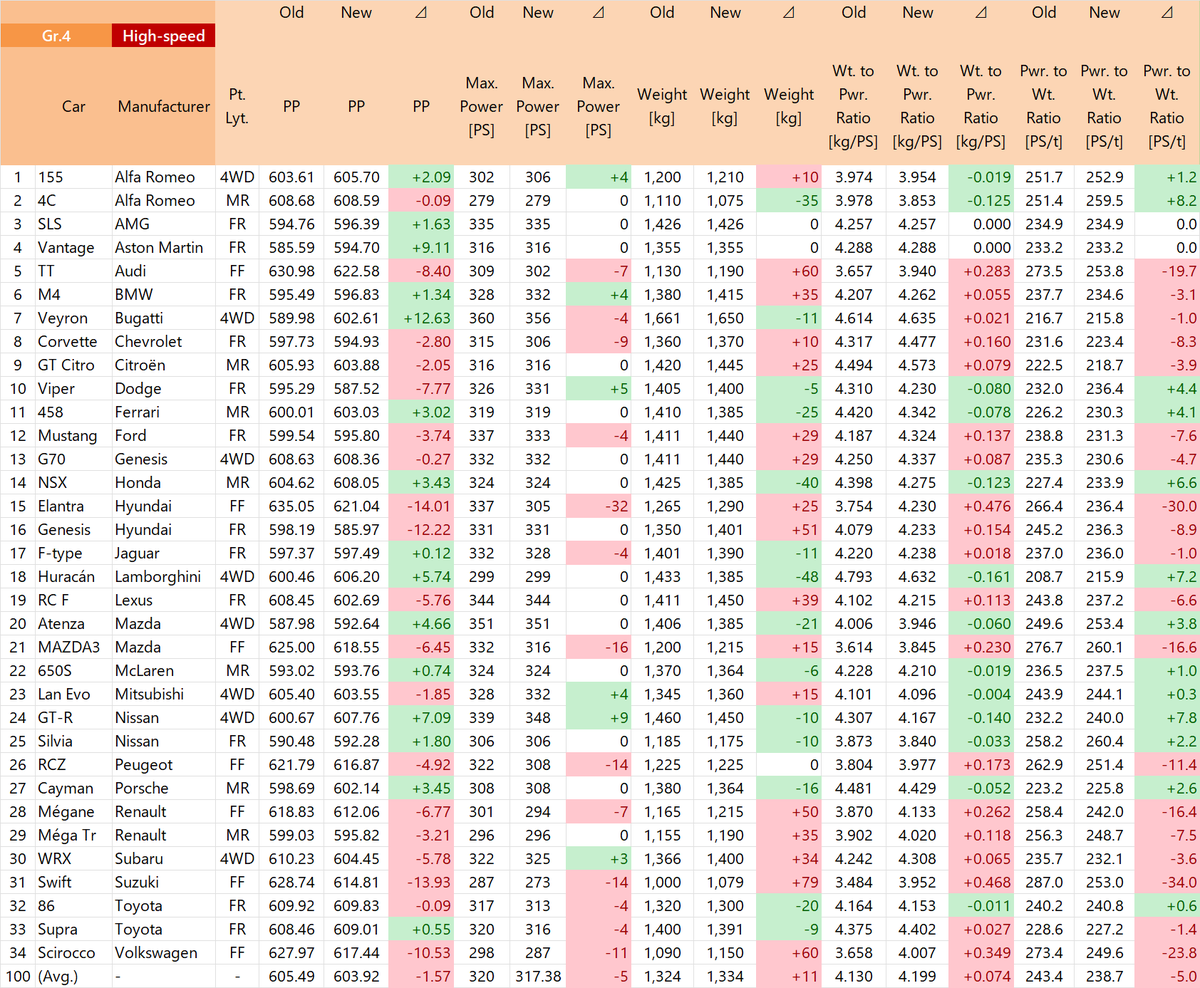The image size is (1200, 988).
Task: Select the 'RC F' car cell
Action: [74, 600]
